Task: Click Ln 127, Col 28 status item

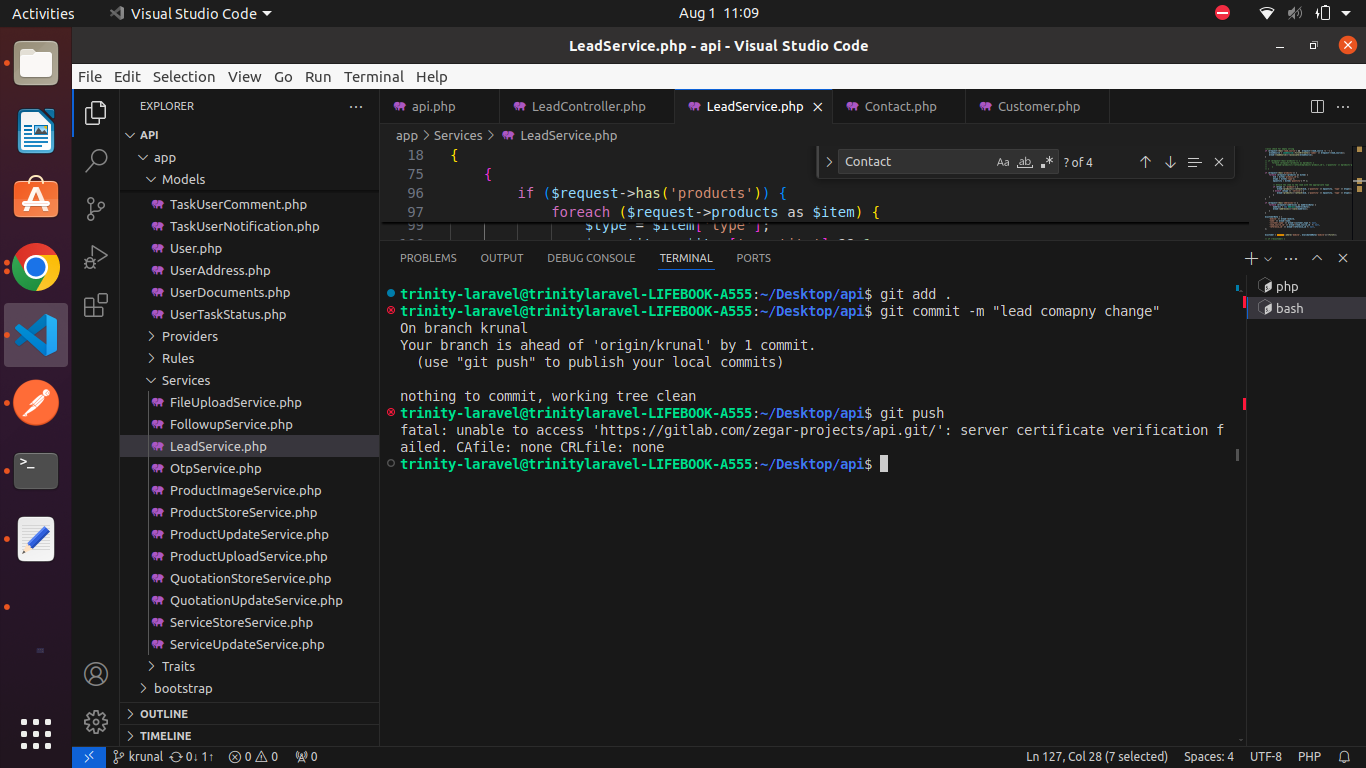Action: [1097, 757]
